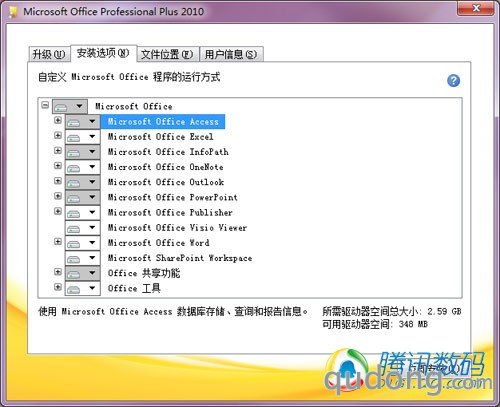Expand the Microsoft Office OneNote node

click(x=58, y=166)
